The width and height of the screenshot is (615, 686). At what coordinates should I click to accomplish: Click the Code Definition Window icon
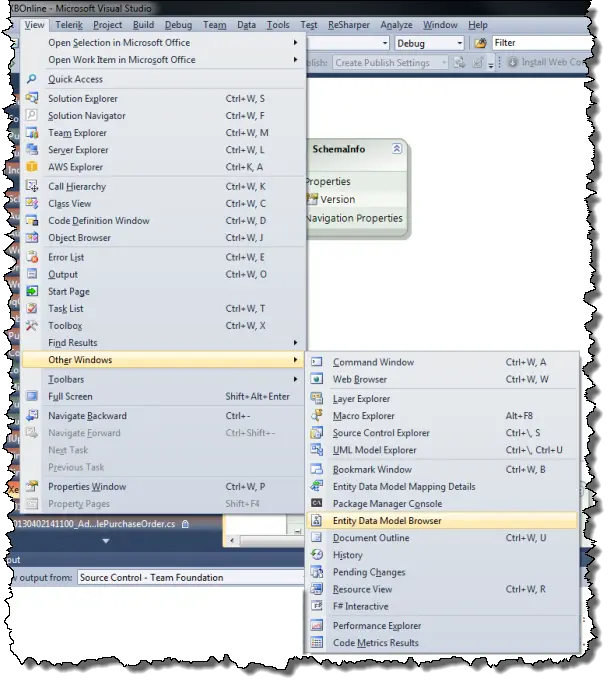(x=31, y=220)
